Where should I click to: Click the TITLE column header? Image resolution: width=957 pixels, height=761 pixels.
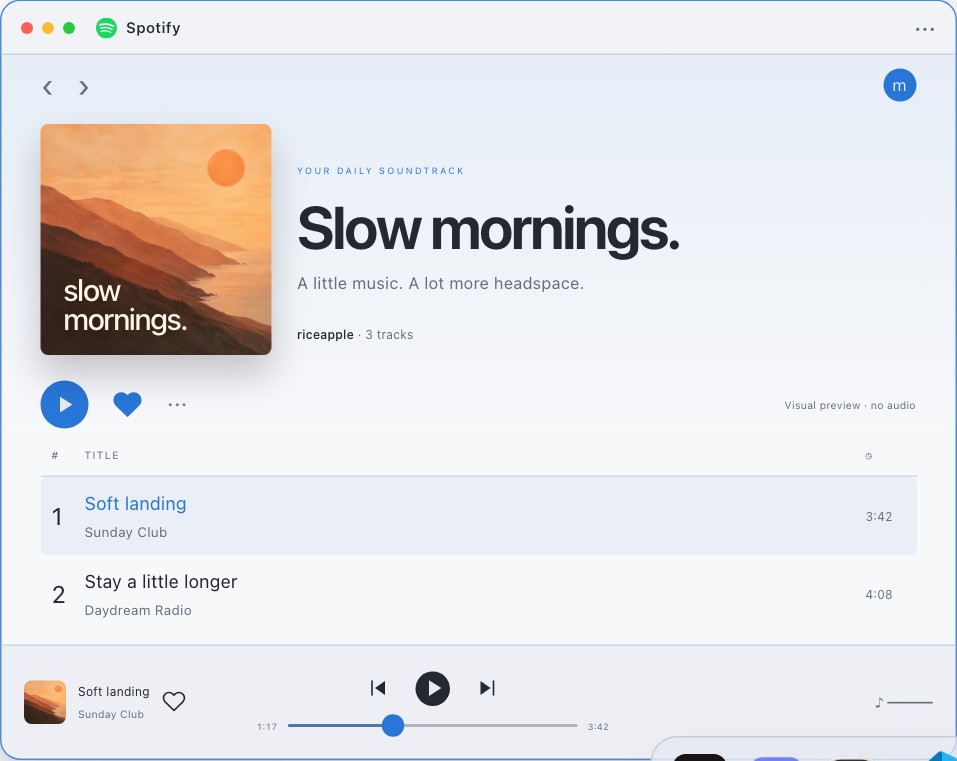[x=102, y=455]
